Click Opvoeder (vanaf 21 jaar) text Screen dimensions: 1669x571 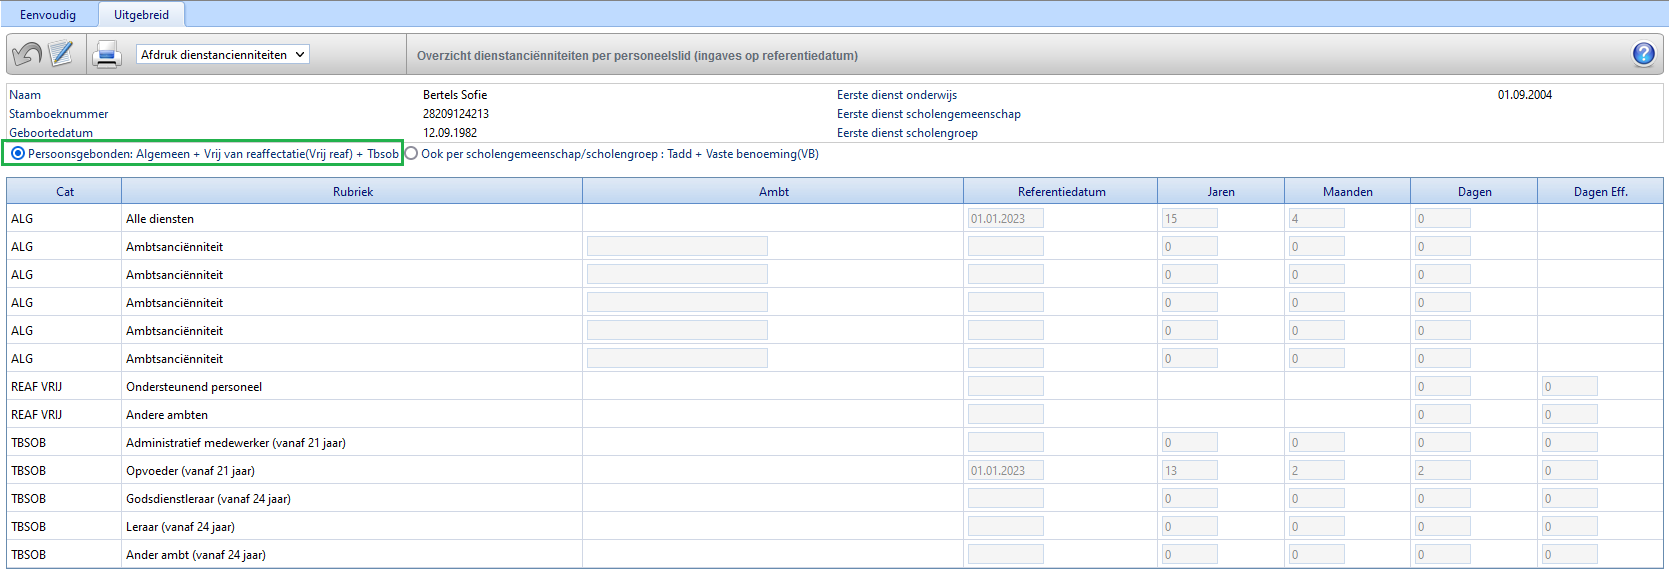[x=190, y=471]
